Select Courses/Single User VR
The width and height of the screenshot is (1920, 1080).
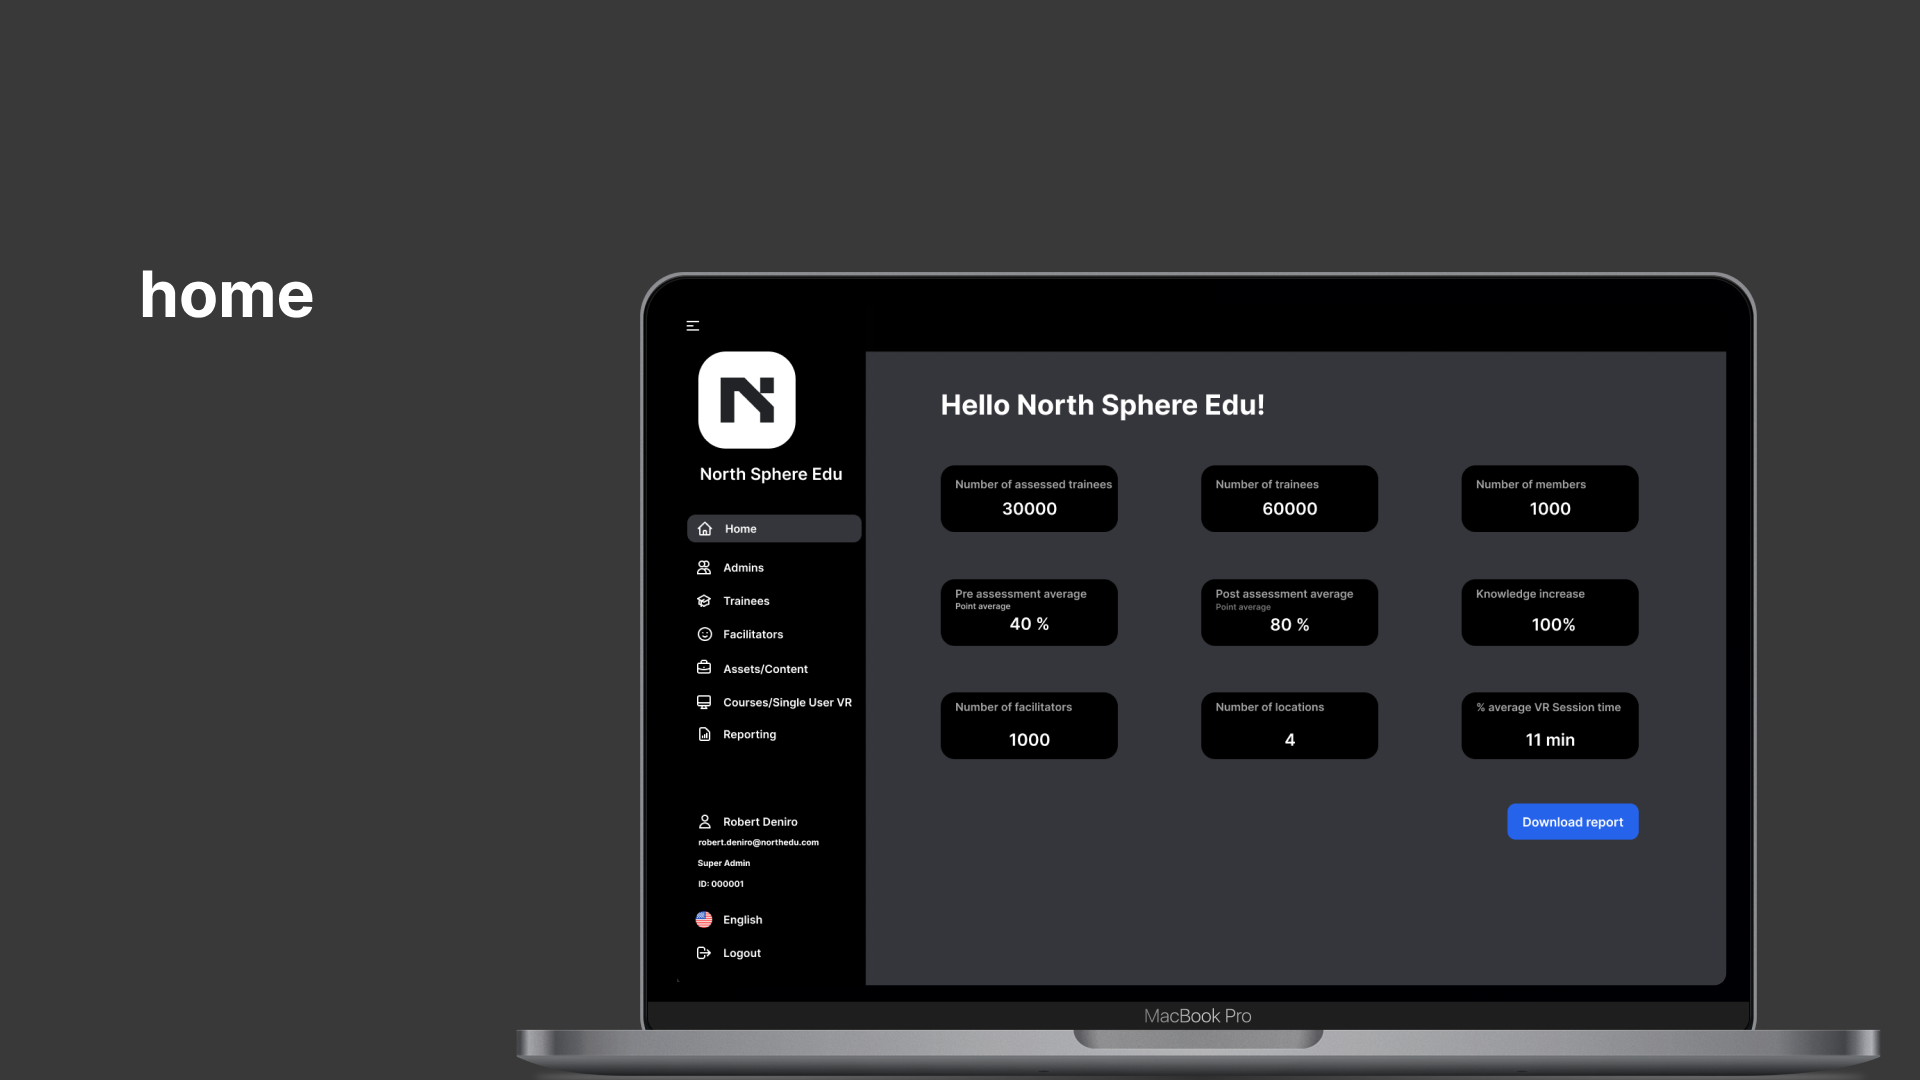pyautogui.click(x=787, y=703)
